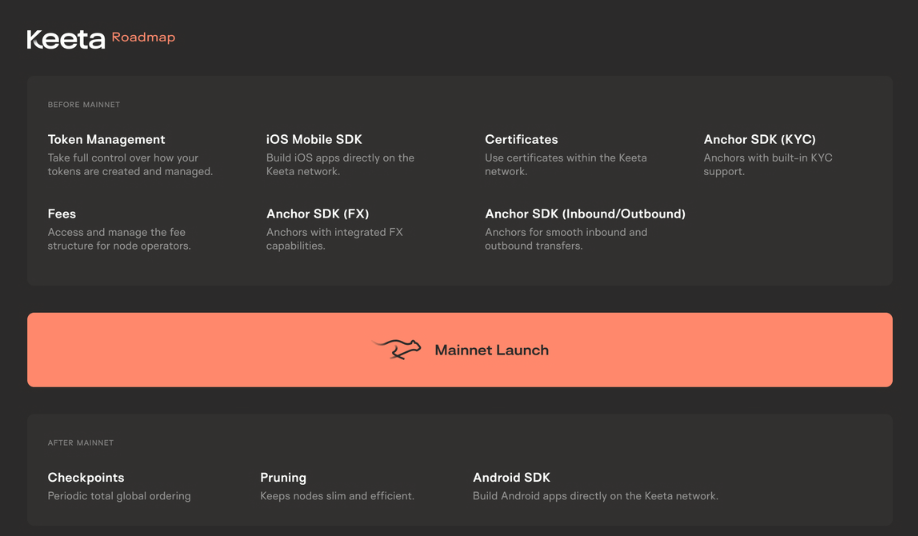Click the After Mainnet section label
The width and height of the screenshot is (918, 536).
pos(81,443)
